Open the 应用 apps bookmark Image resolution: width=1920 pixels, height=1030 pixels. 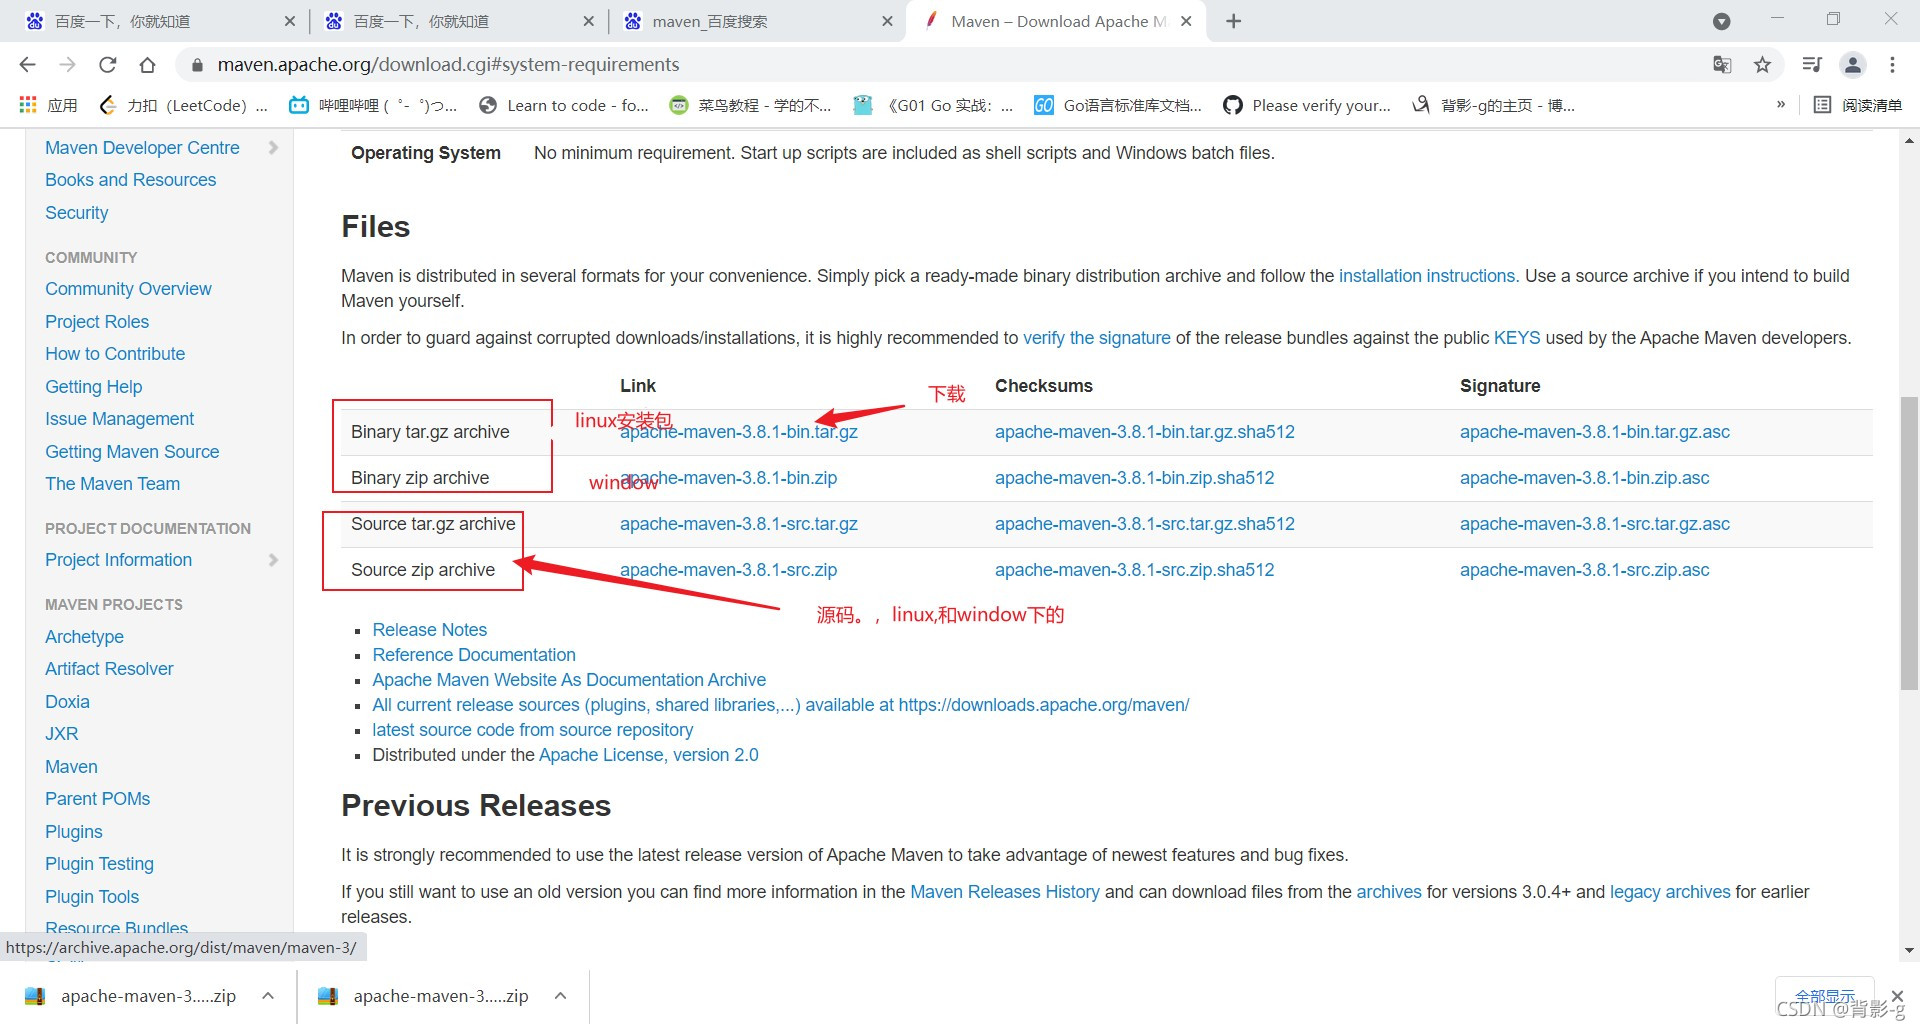(48, 105)
